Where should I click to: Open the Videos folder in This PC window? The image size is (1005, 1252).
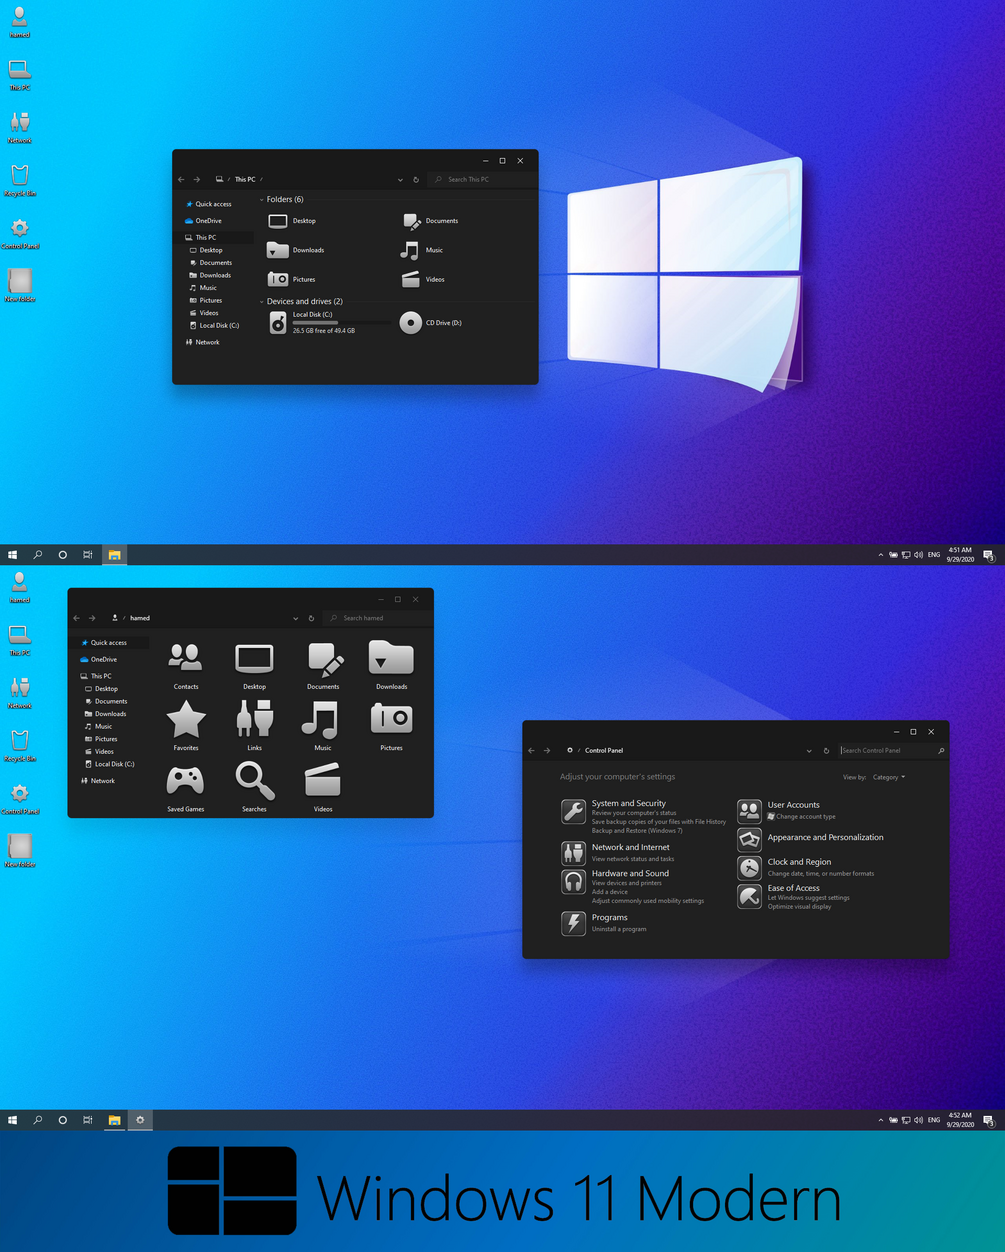click(x=423, y=279)
